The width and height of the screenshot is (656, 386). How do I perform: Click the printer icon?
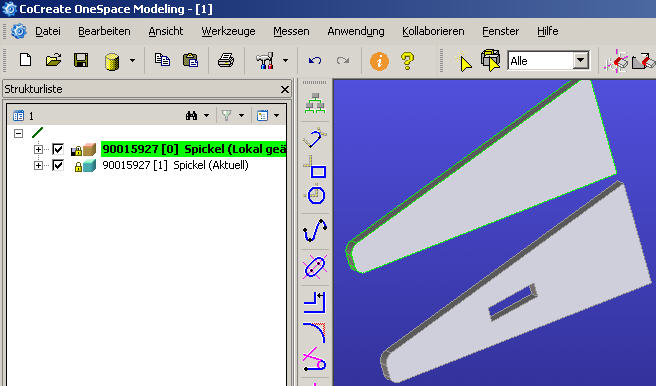pos(226,61)
